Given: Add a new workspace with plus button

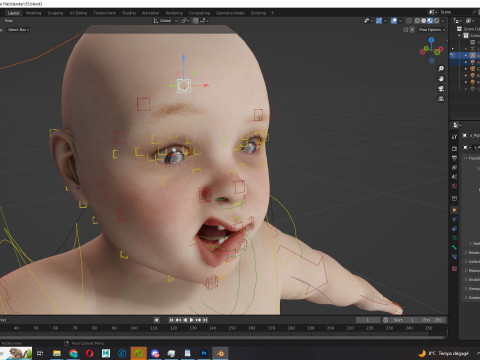Looking at the screenshot, I should click(272, 13).
